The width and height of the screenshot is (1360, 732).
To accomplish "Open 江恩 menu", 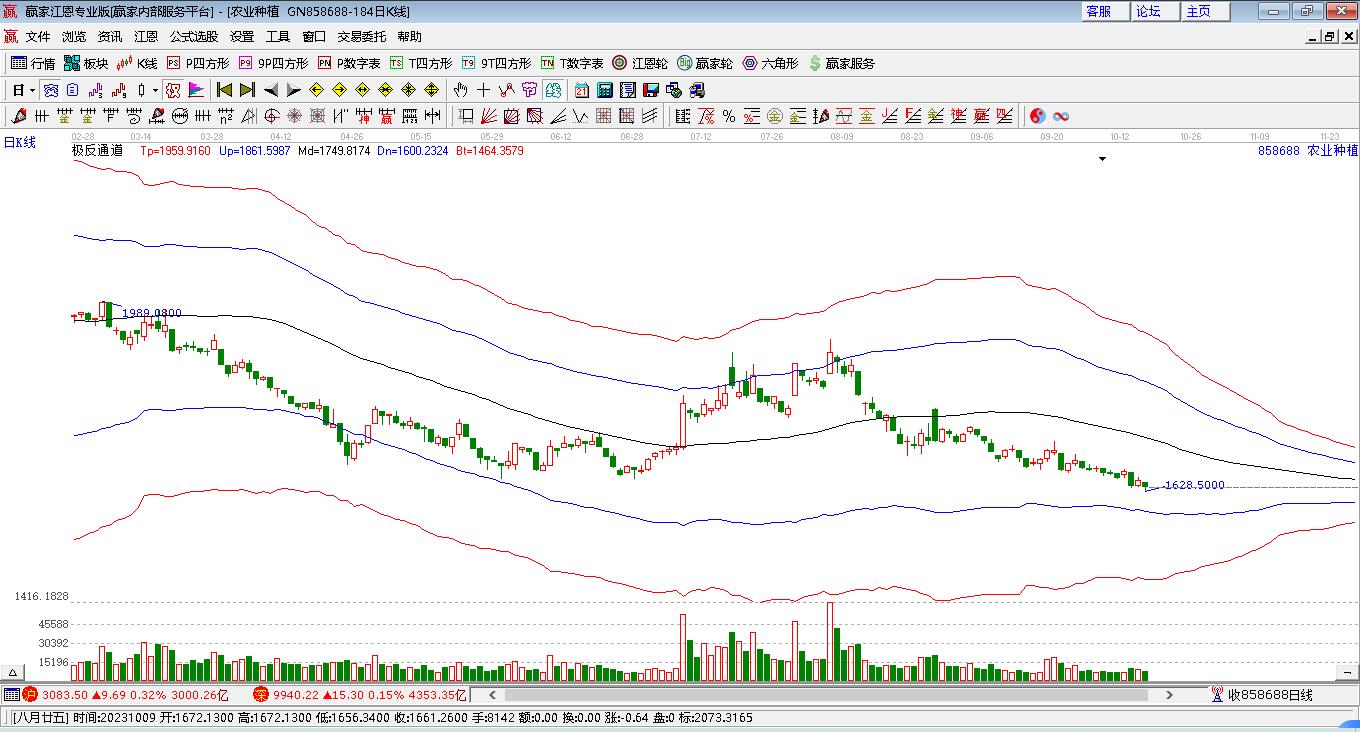I will point(146,36).
